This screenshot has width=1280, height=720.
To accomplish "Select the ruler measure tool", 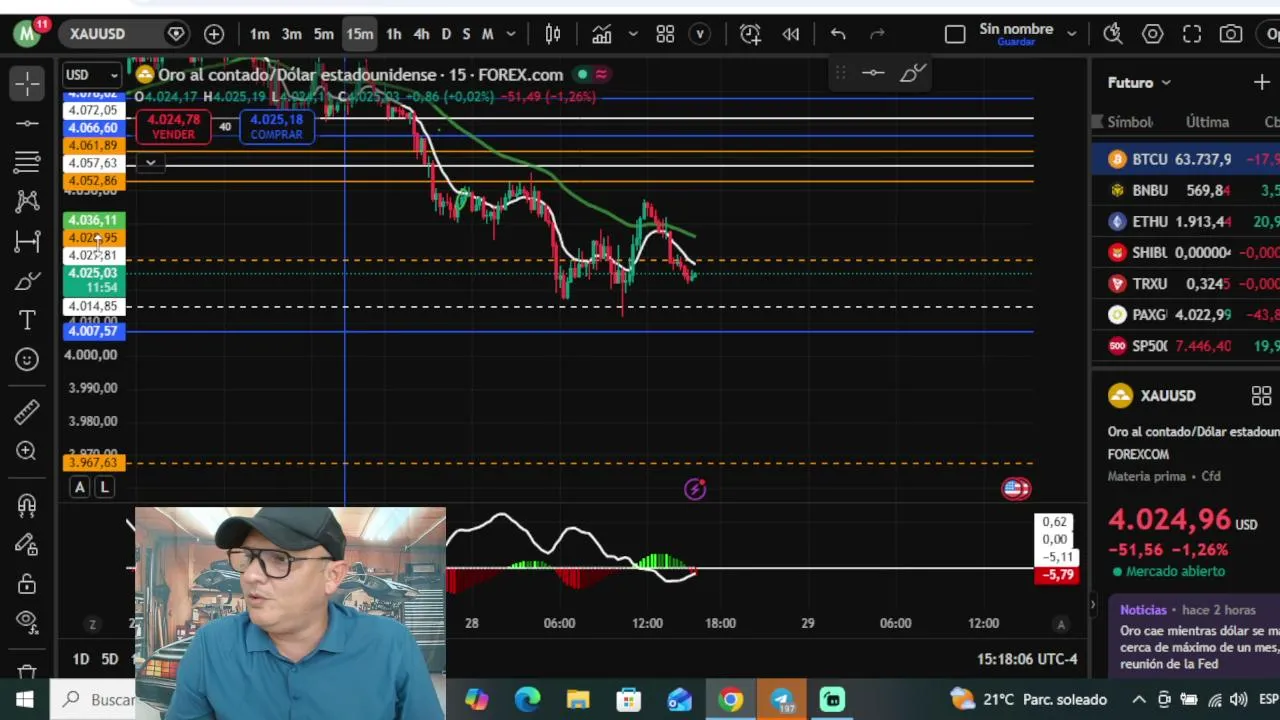I will (x=27, y=411).
